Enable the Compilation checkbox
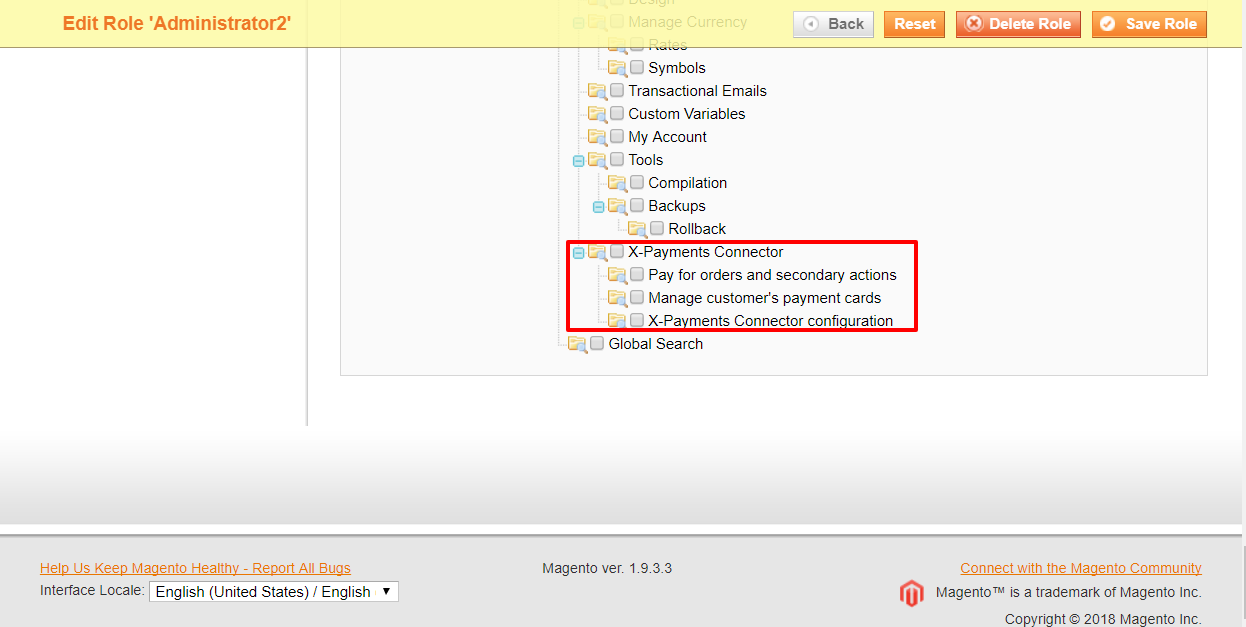The height and width of the screenshot is (627, 1246). (x=637, y=182)
